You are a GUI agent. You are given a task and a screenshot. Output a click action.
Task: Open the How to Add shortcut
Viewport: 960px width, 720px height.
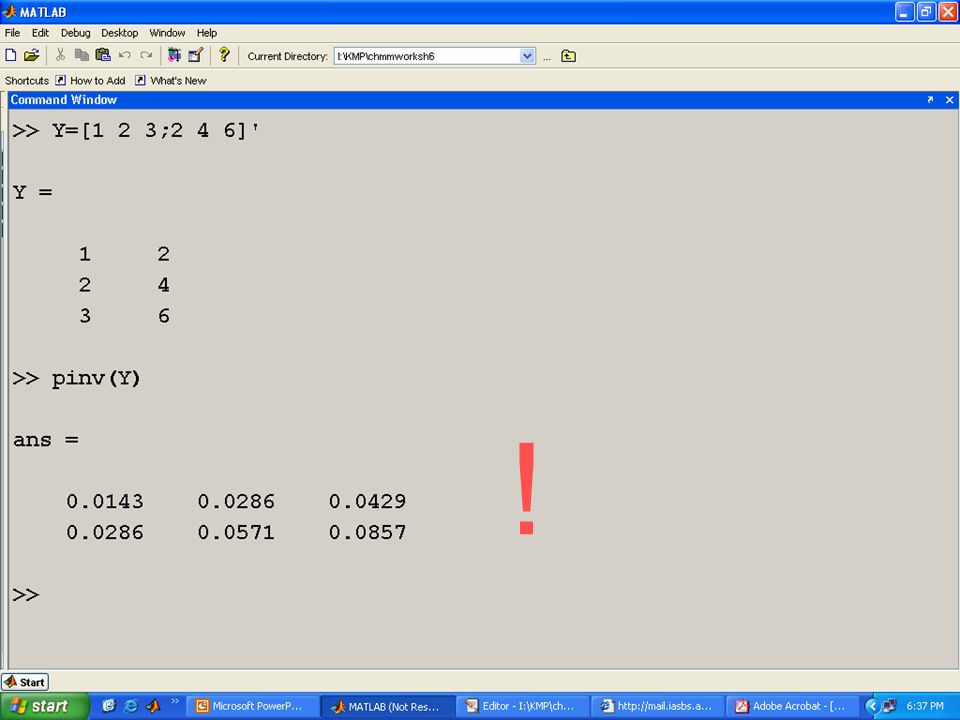[90, 81]
